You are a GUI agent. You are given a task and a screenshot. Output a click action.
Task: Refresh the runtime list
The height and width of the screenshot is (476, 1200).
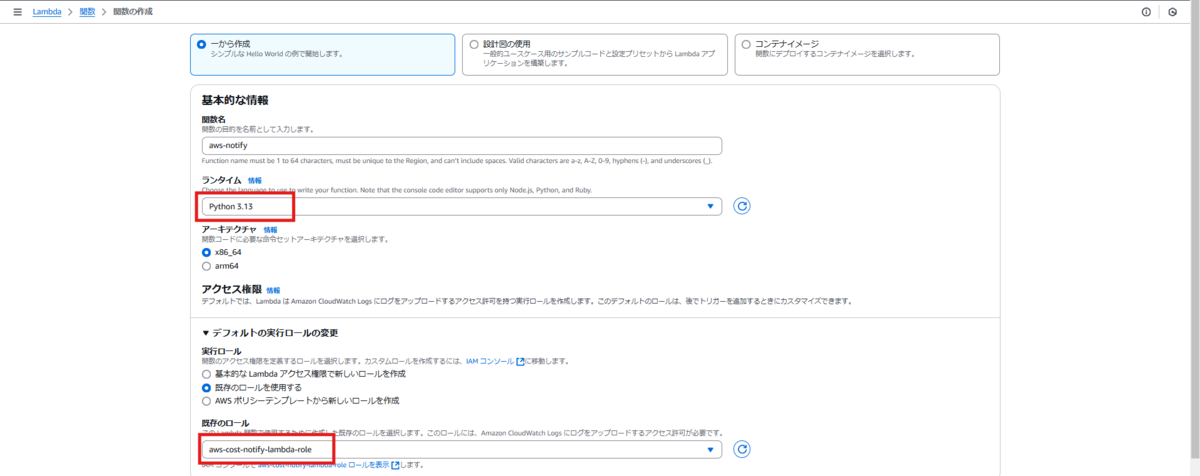(742, 206)
